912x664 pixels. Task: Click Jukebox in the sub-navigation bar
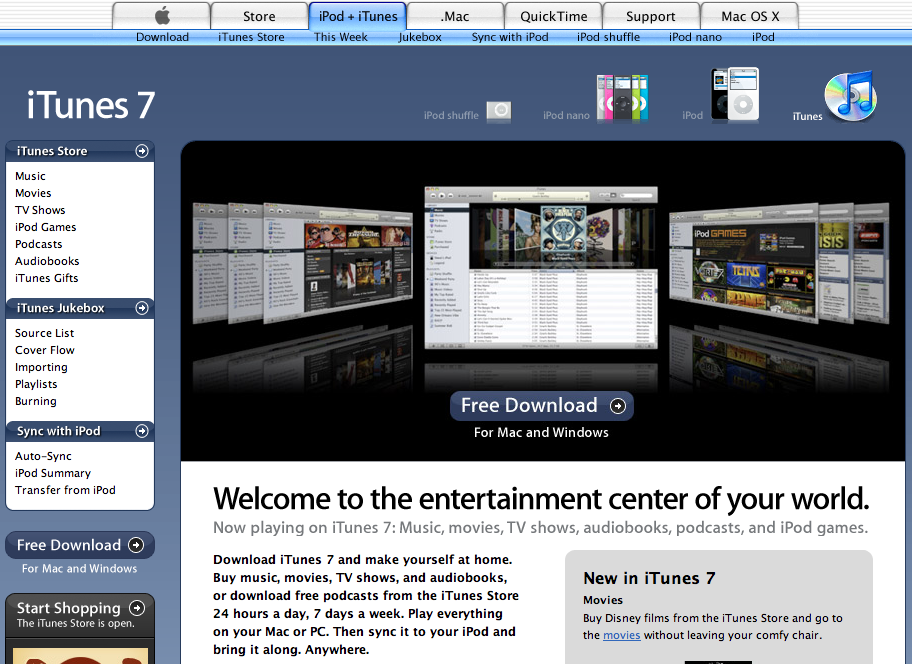click(420, 37)
